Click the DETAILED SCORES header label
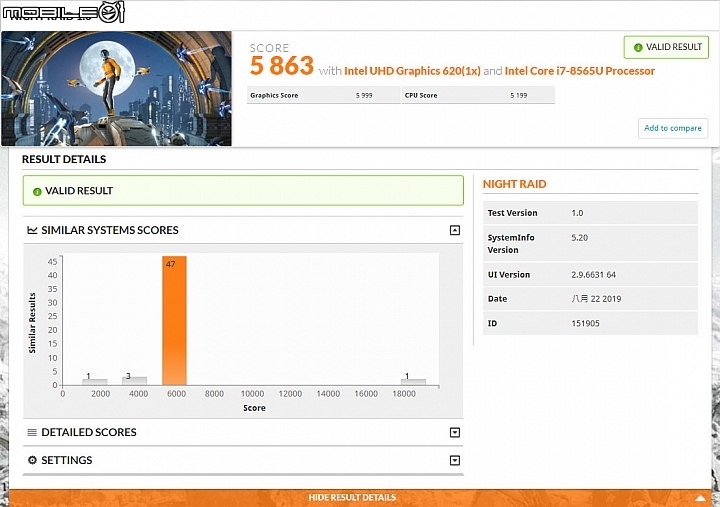Viewport: 720px width, 507px height. point(89,432)
